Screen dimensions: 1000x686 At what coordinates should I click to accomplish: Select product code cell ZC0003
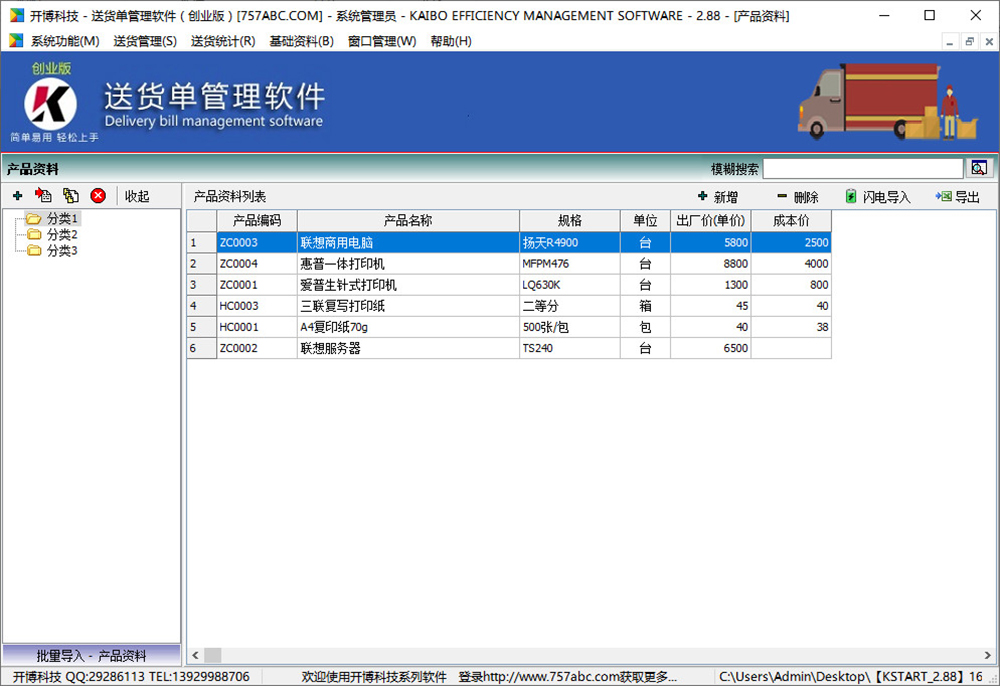pos(257,242)
